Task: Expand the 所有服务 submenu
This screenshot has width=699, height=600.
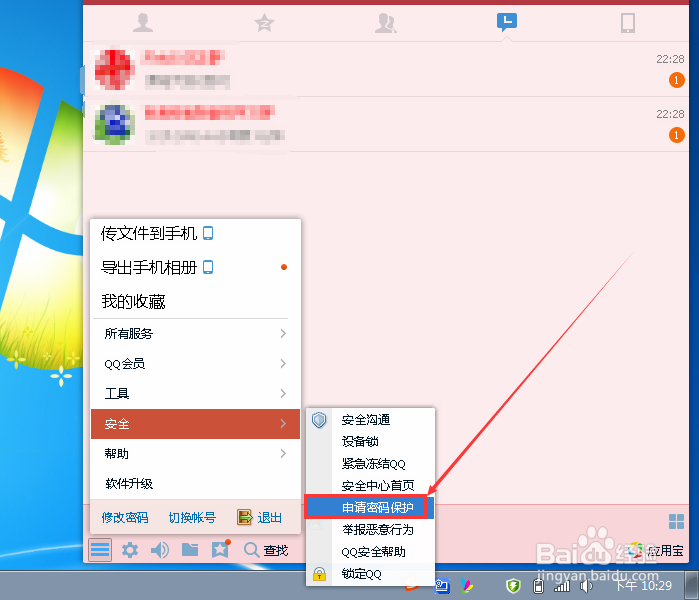Action: coord(195,333)
